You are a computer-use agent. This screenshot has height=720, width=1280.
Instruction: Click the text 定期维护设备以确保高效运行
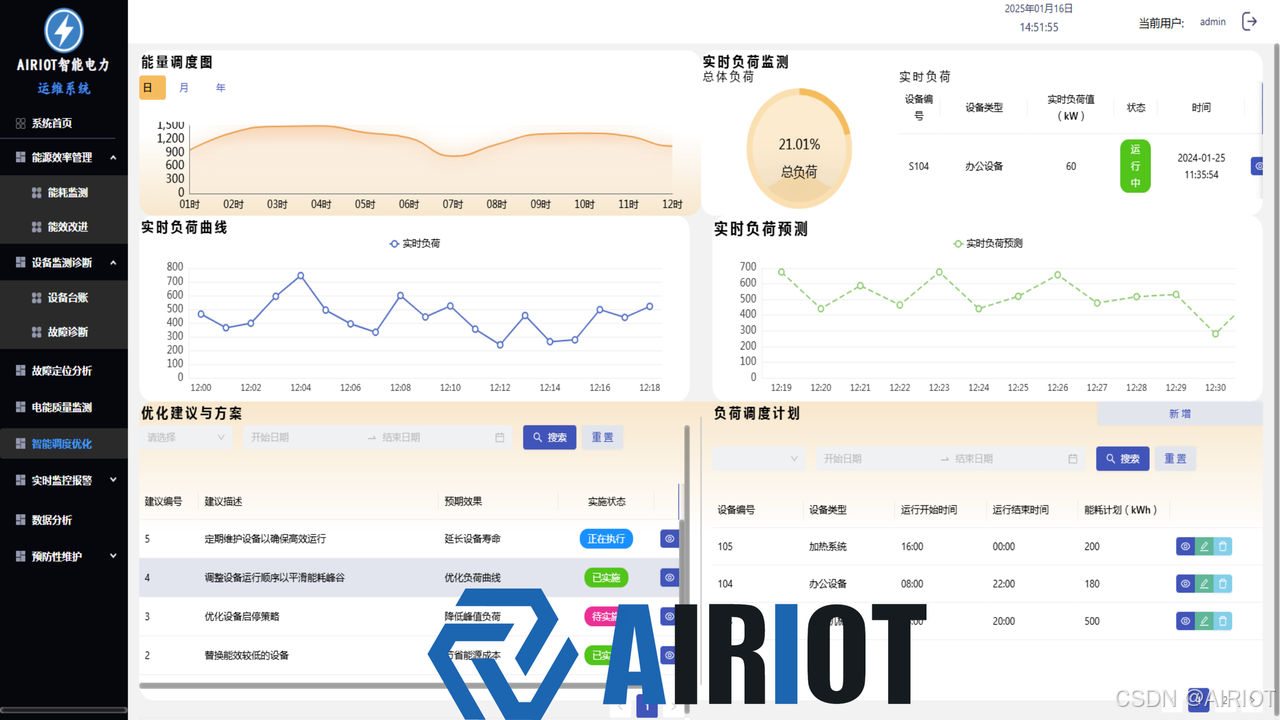pos(265,539)
